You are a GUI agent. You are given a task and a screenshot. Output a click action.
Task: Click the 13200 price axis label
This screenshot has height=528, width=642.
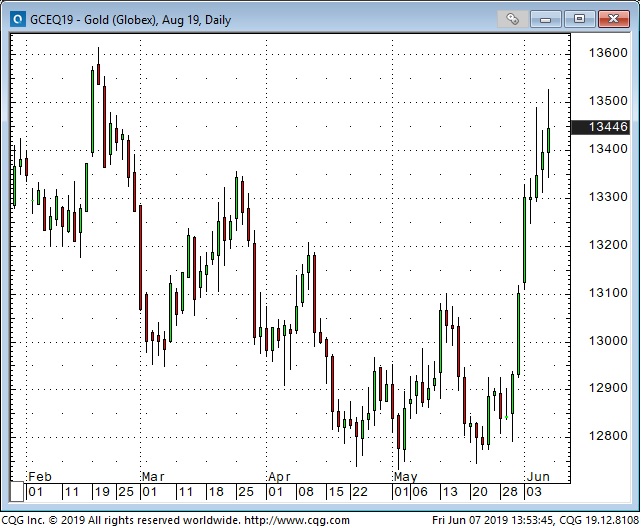608,245
